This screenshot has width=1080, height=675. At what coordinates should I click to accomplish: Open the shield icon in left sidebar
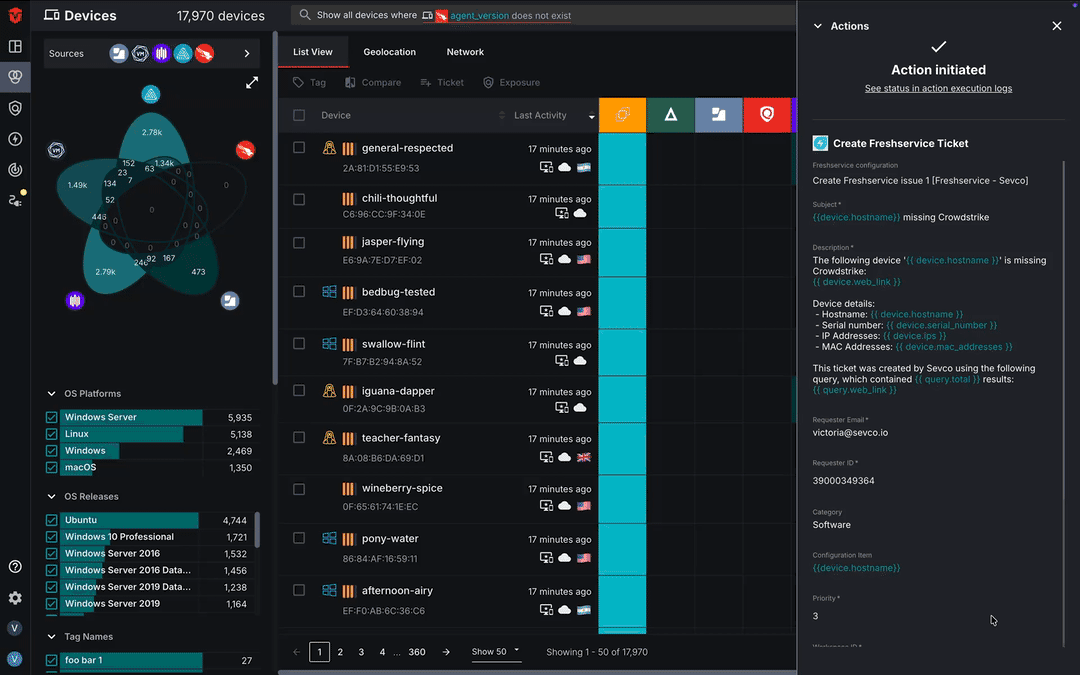tap(15, 108)
